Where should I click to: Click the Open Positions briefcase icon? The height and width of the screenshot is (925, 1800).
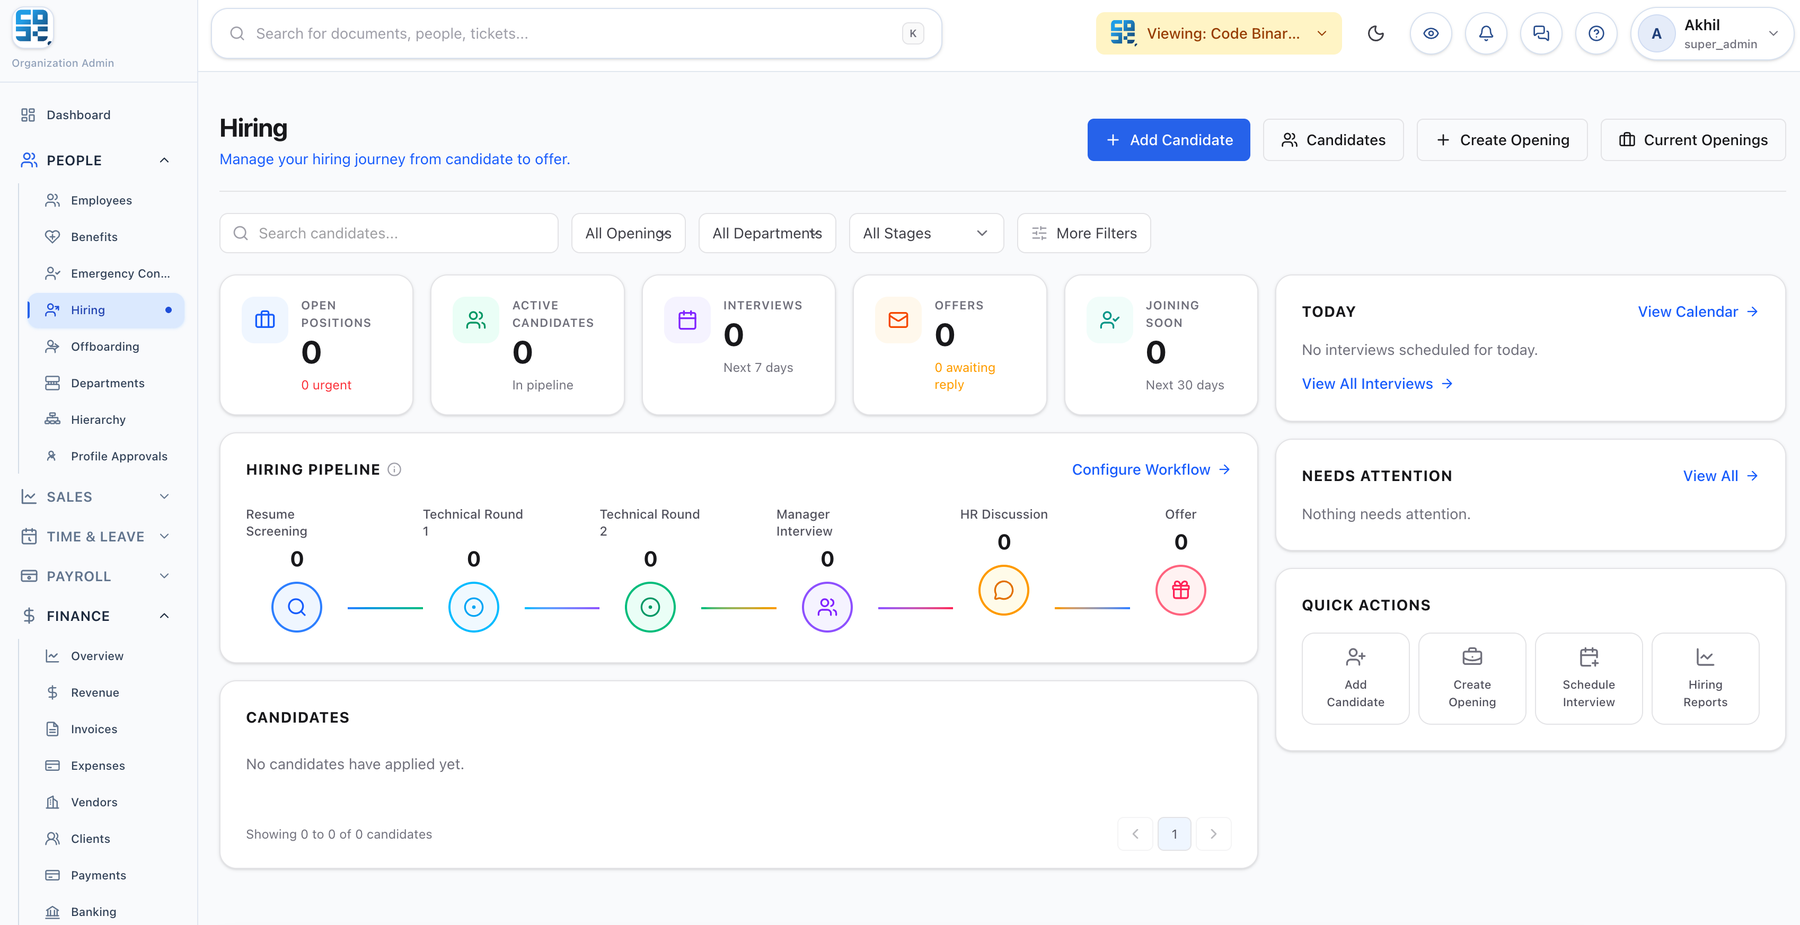click(265, 320)
